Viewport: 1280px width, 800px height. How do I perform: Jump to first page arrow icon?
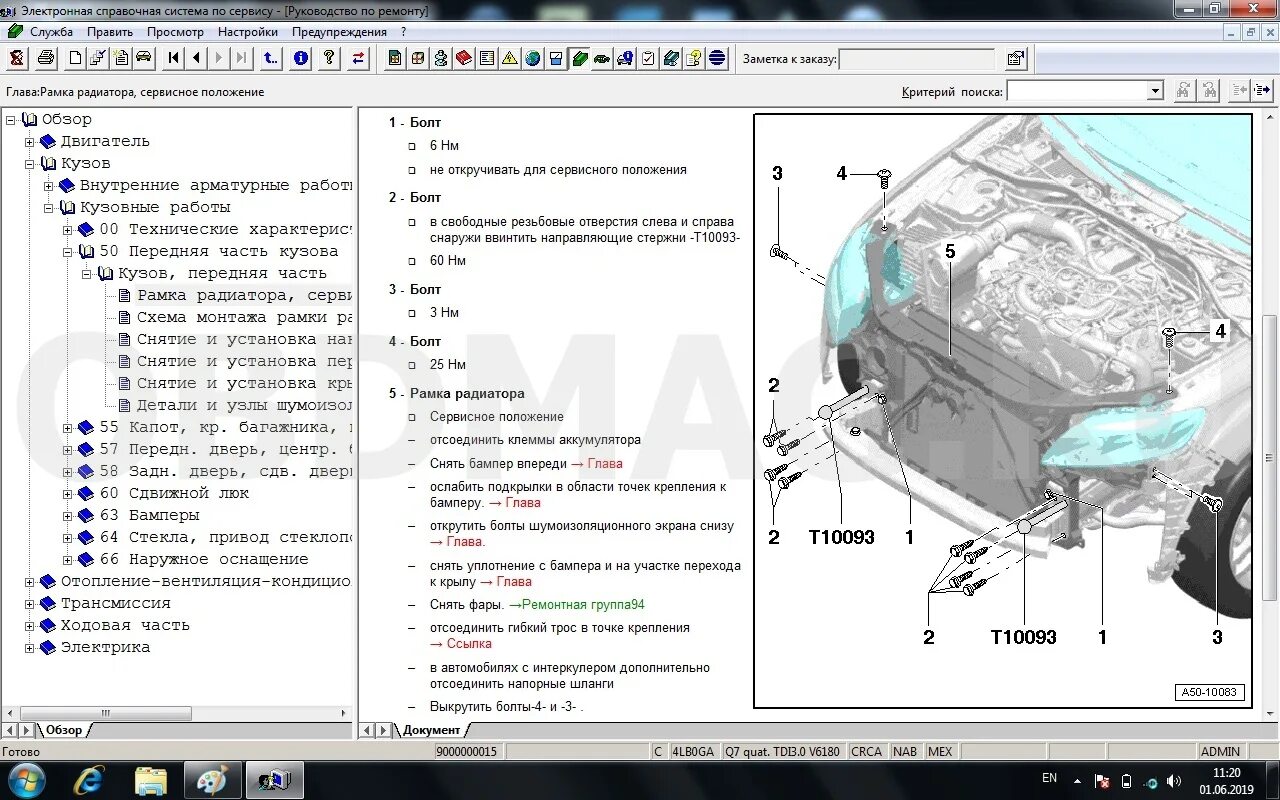[174, 58]
